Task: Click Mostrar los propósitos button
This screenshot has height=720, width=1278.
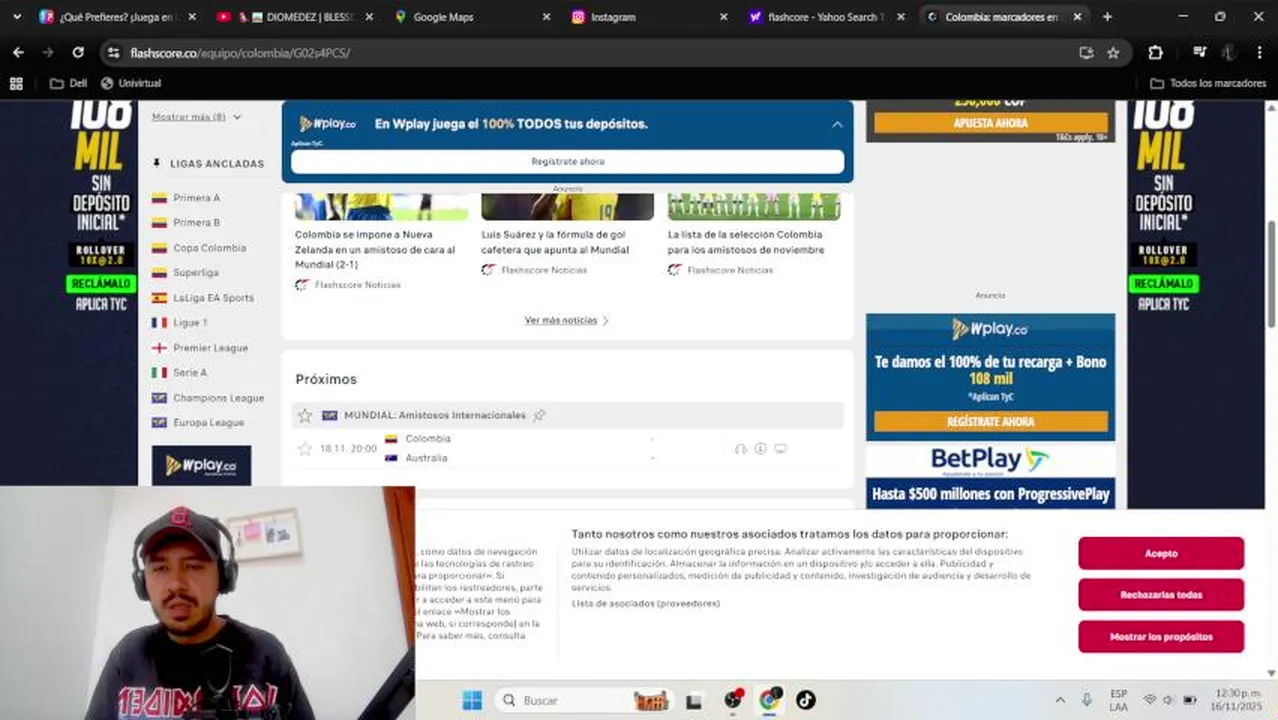Action: tap(1161, 637)
